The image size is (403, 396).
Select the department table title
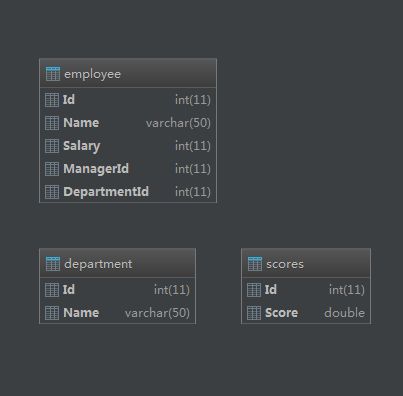98,264
